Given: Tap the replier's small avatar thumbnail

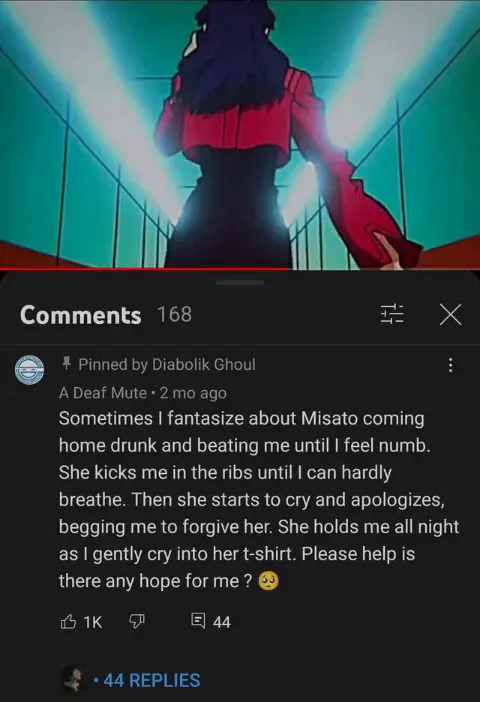Looking at the screenshot, I should (75, 680).
